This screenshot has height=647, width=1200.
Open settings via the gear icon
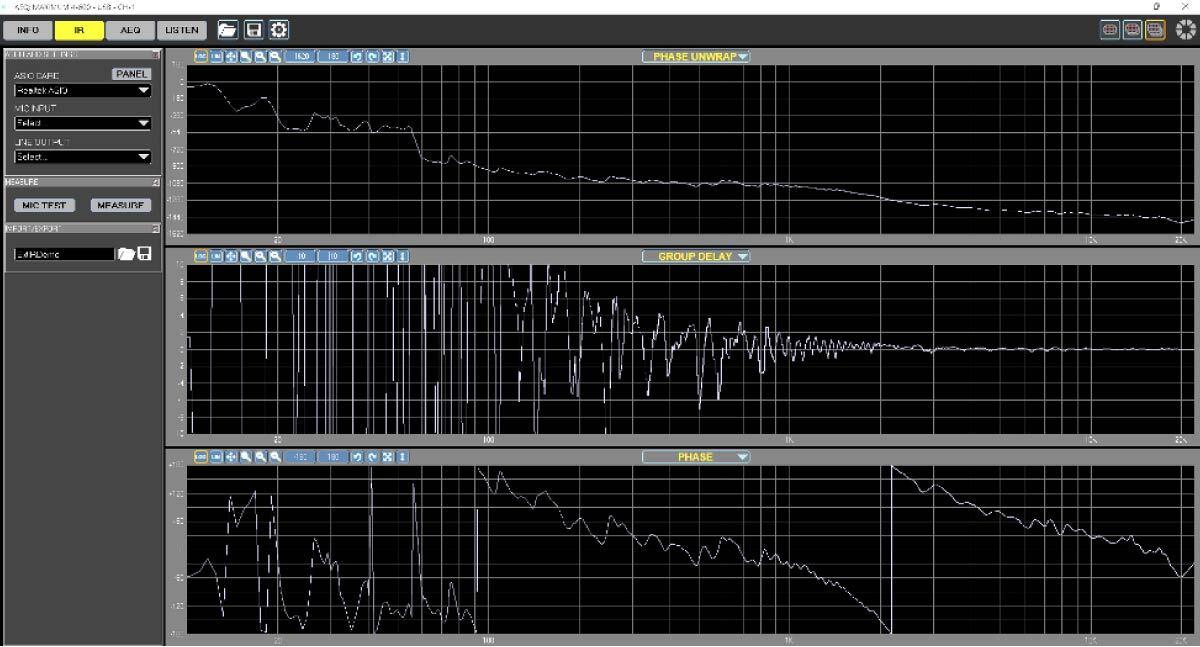[279, 30]
